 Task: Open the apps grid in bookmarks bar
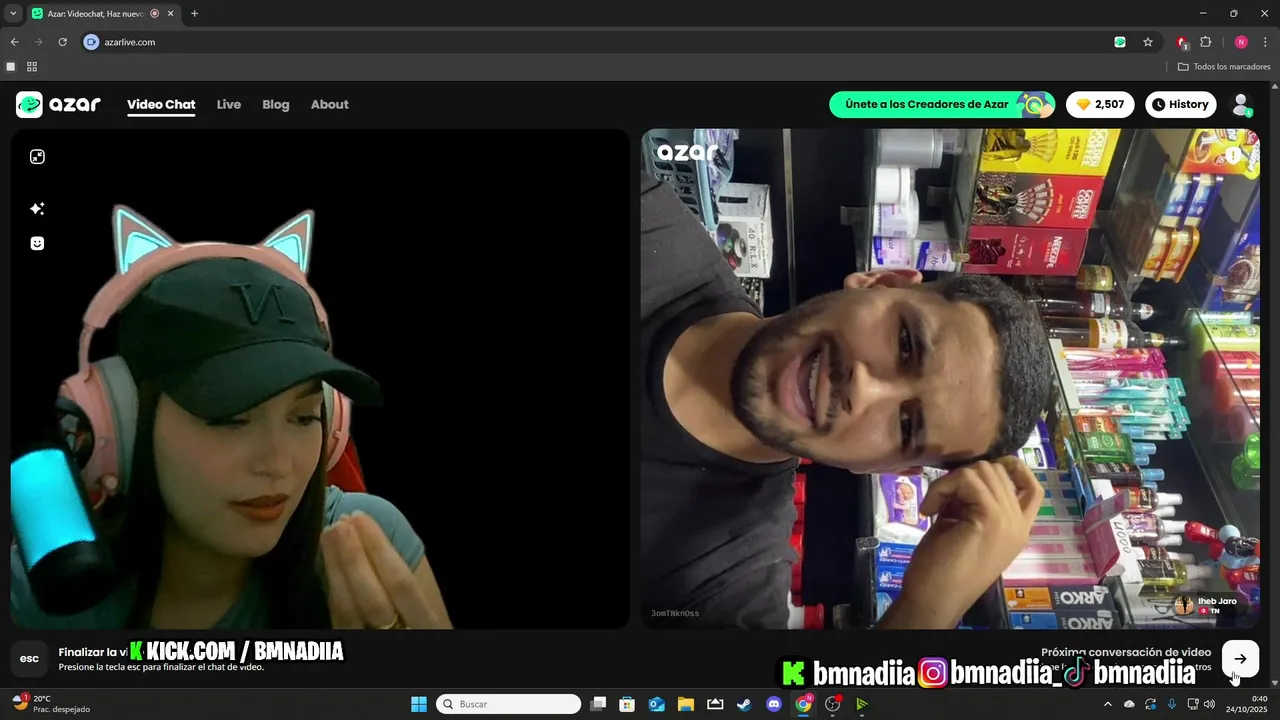32,67
